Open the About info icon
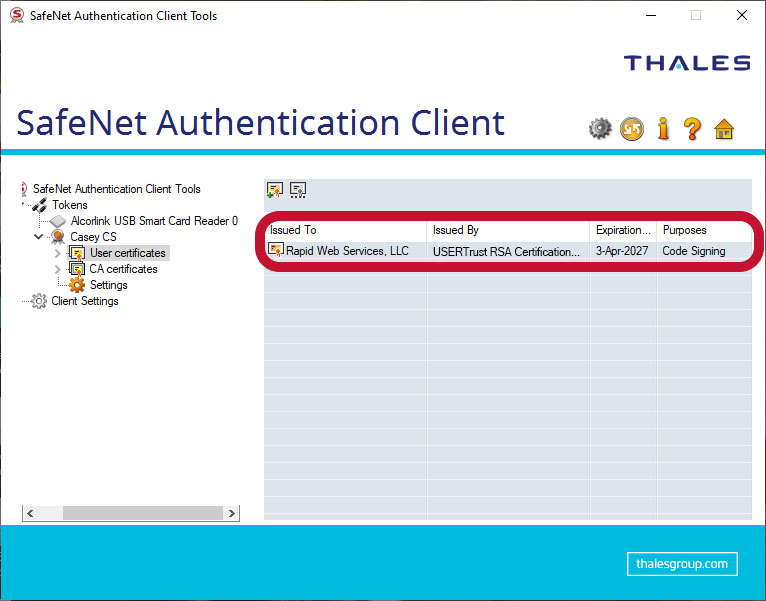Image resolution: width=766 pixels, height=601 pixels. 663,129
